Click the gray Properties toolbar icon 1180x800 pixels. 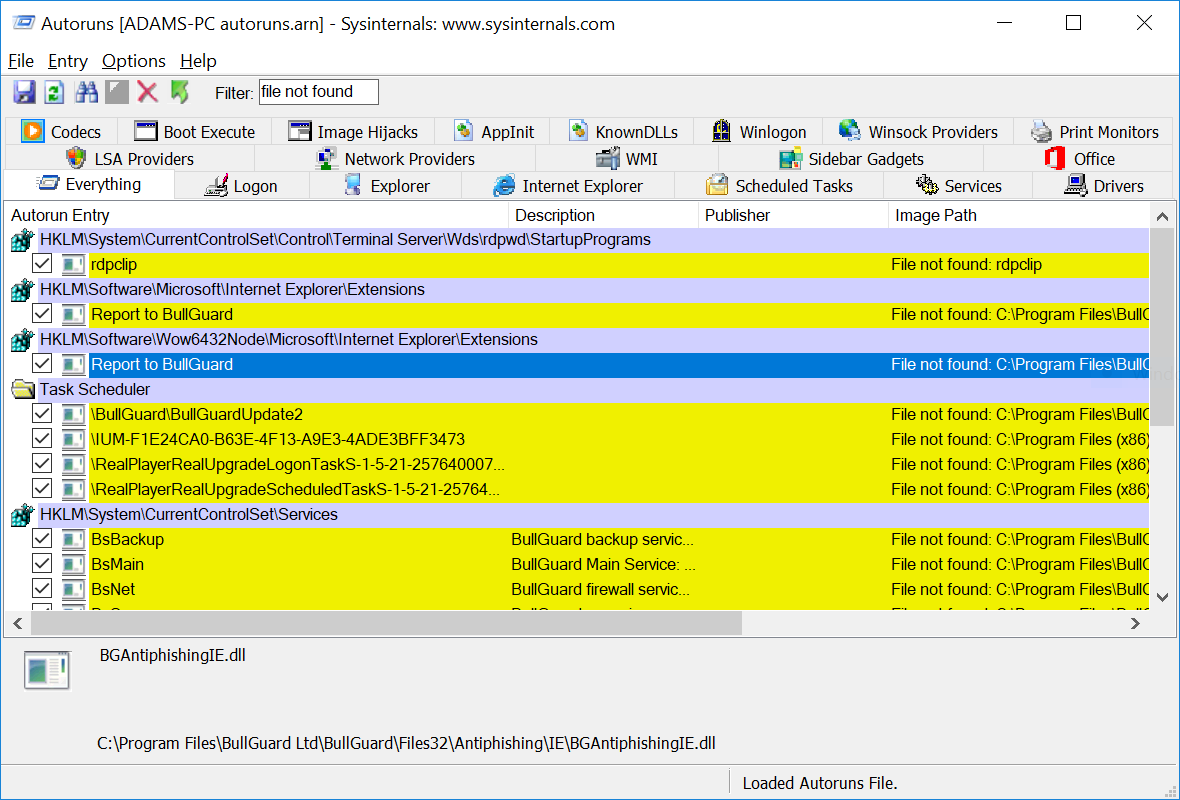click(x=117, y=92)
